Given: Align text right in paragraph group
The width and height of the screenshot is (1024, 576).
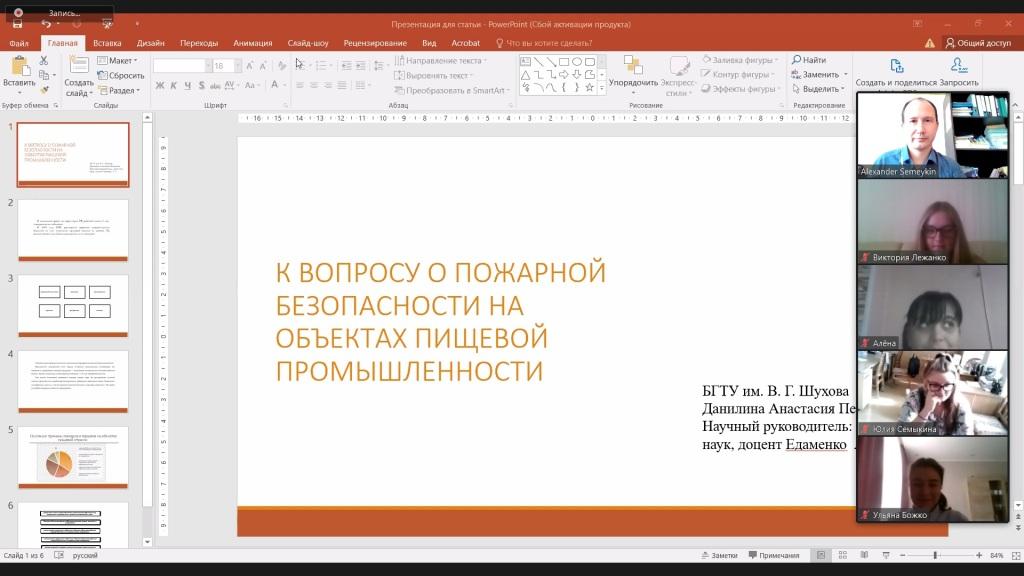Looking at the screenshot, I should (x=328, y=86).
